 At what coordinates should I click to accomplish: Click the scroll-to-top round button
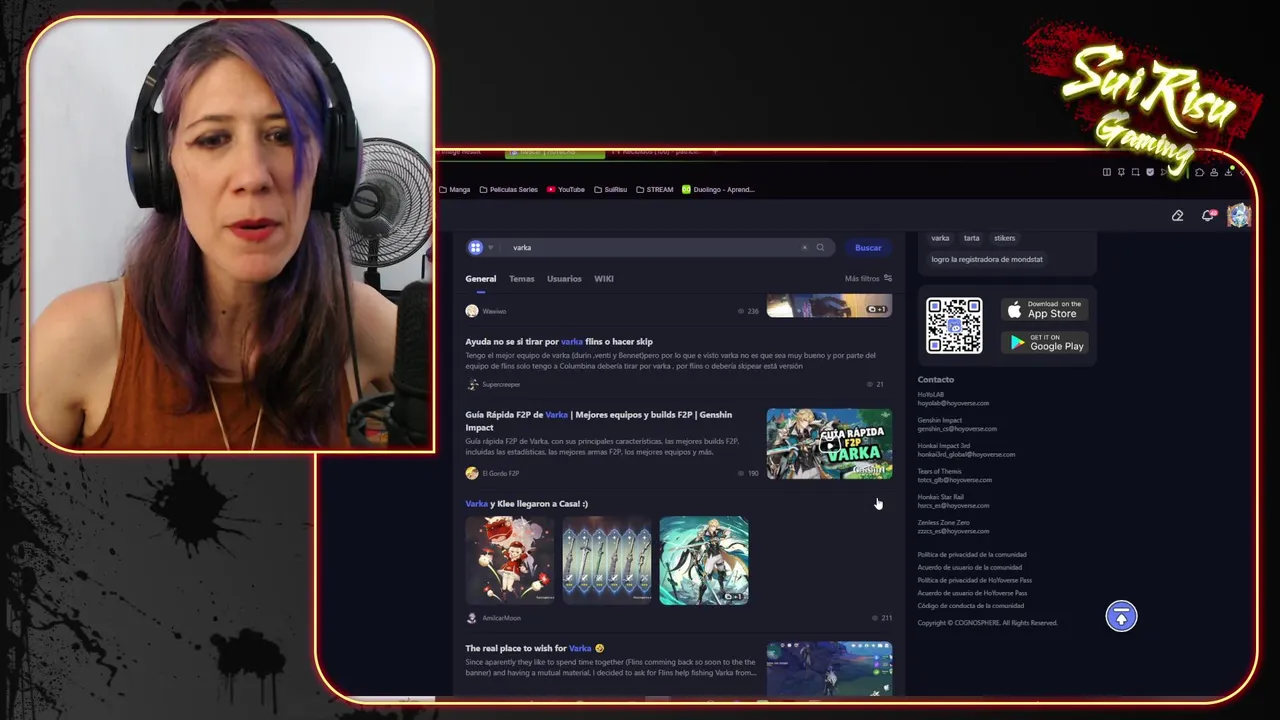coord(1121,617)
